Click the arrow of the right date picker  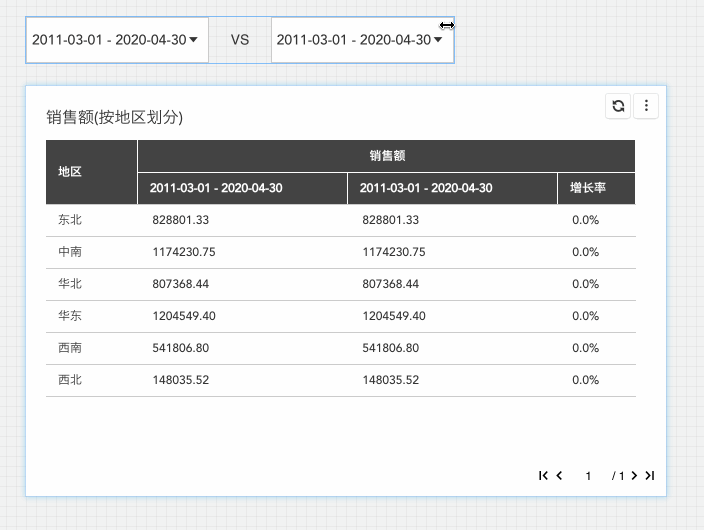(438, 40)
